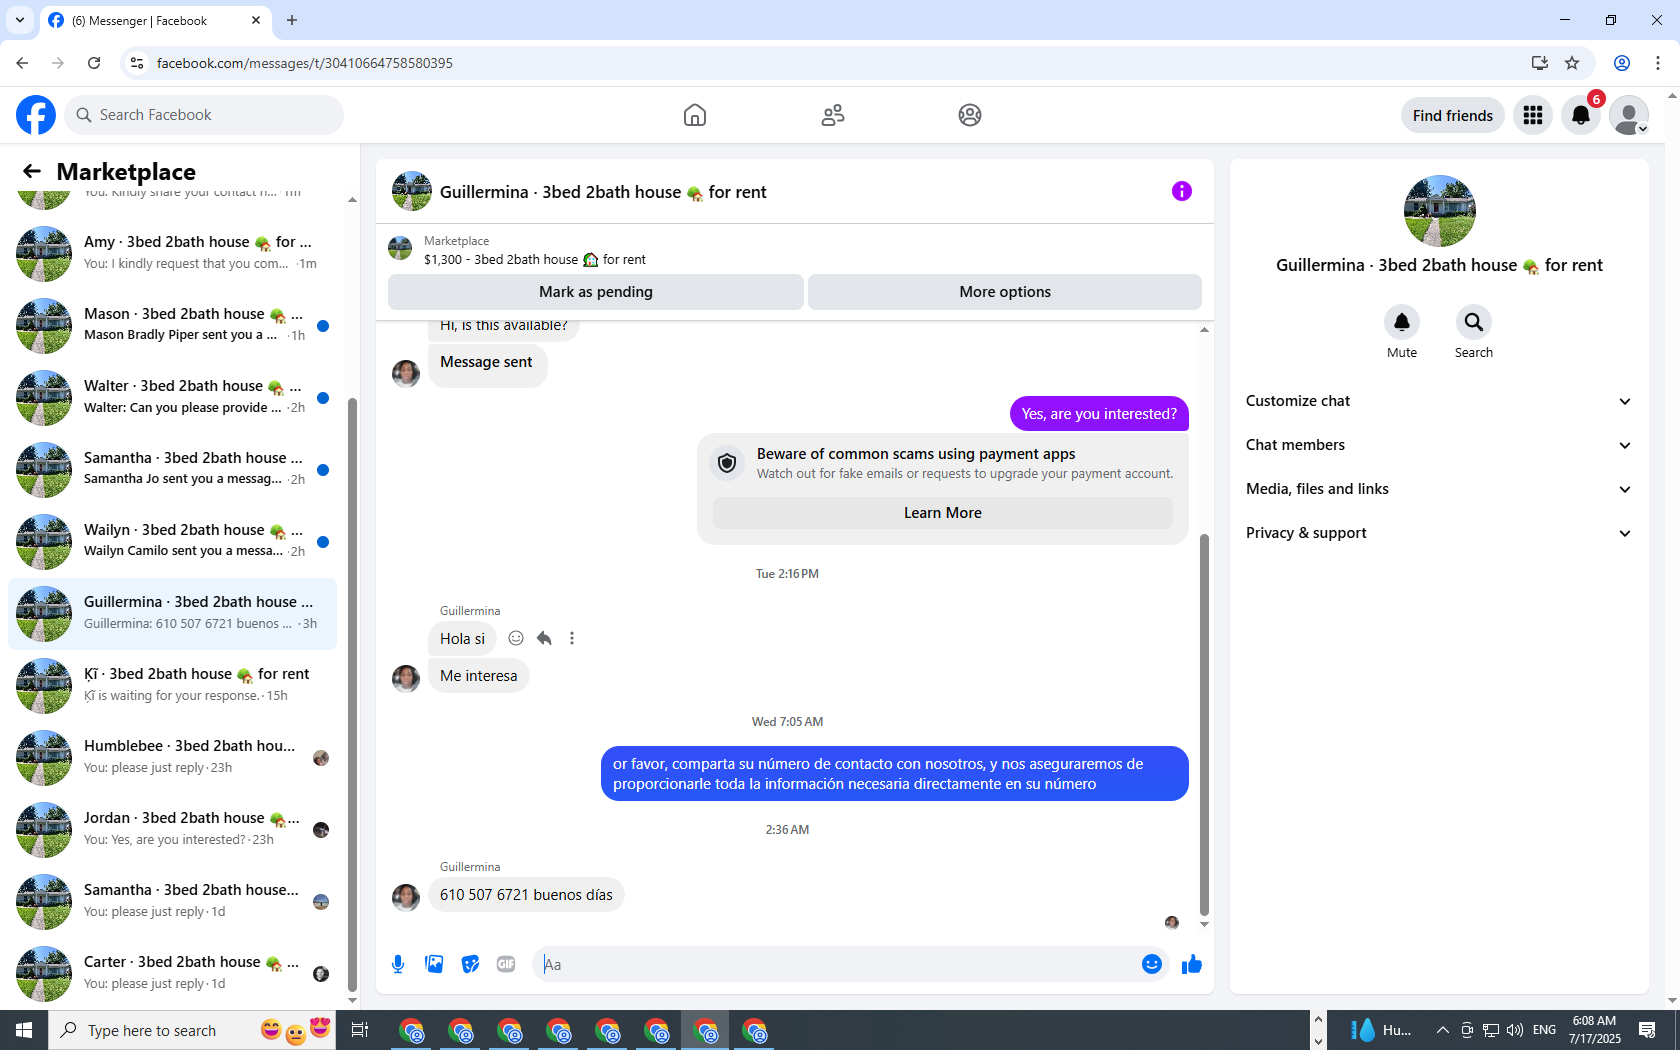The height and width of the screenshot is (1050, 1680).
Task: Send a thumbs-up like
Action: (x=1192, y=964)
